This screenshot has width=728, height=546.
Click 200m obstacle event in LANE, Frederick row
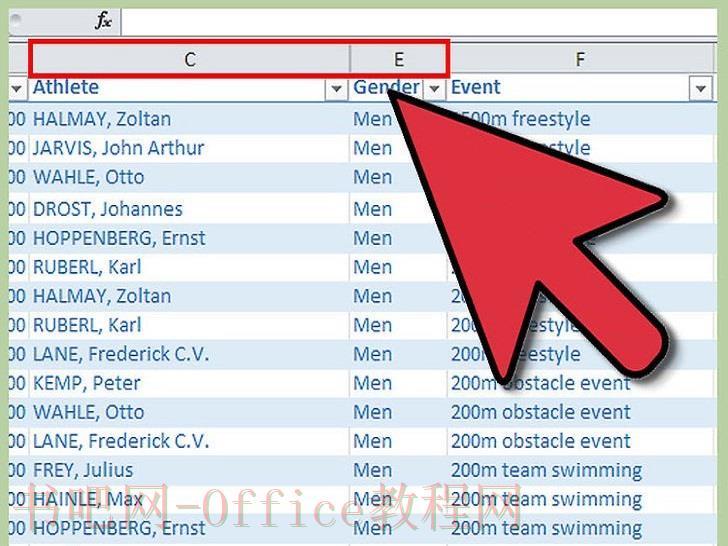[x=541, y=441]
